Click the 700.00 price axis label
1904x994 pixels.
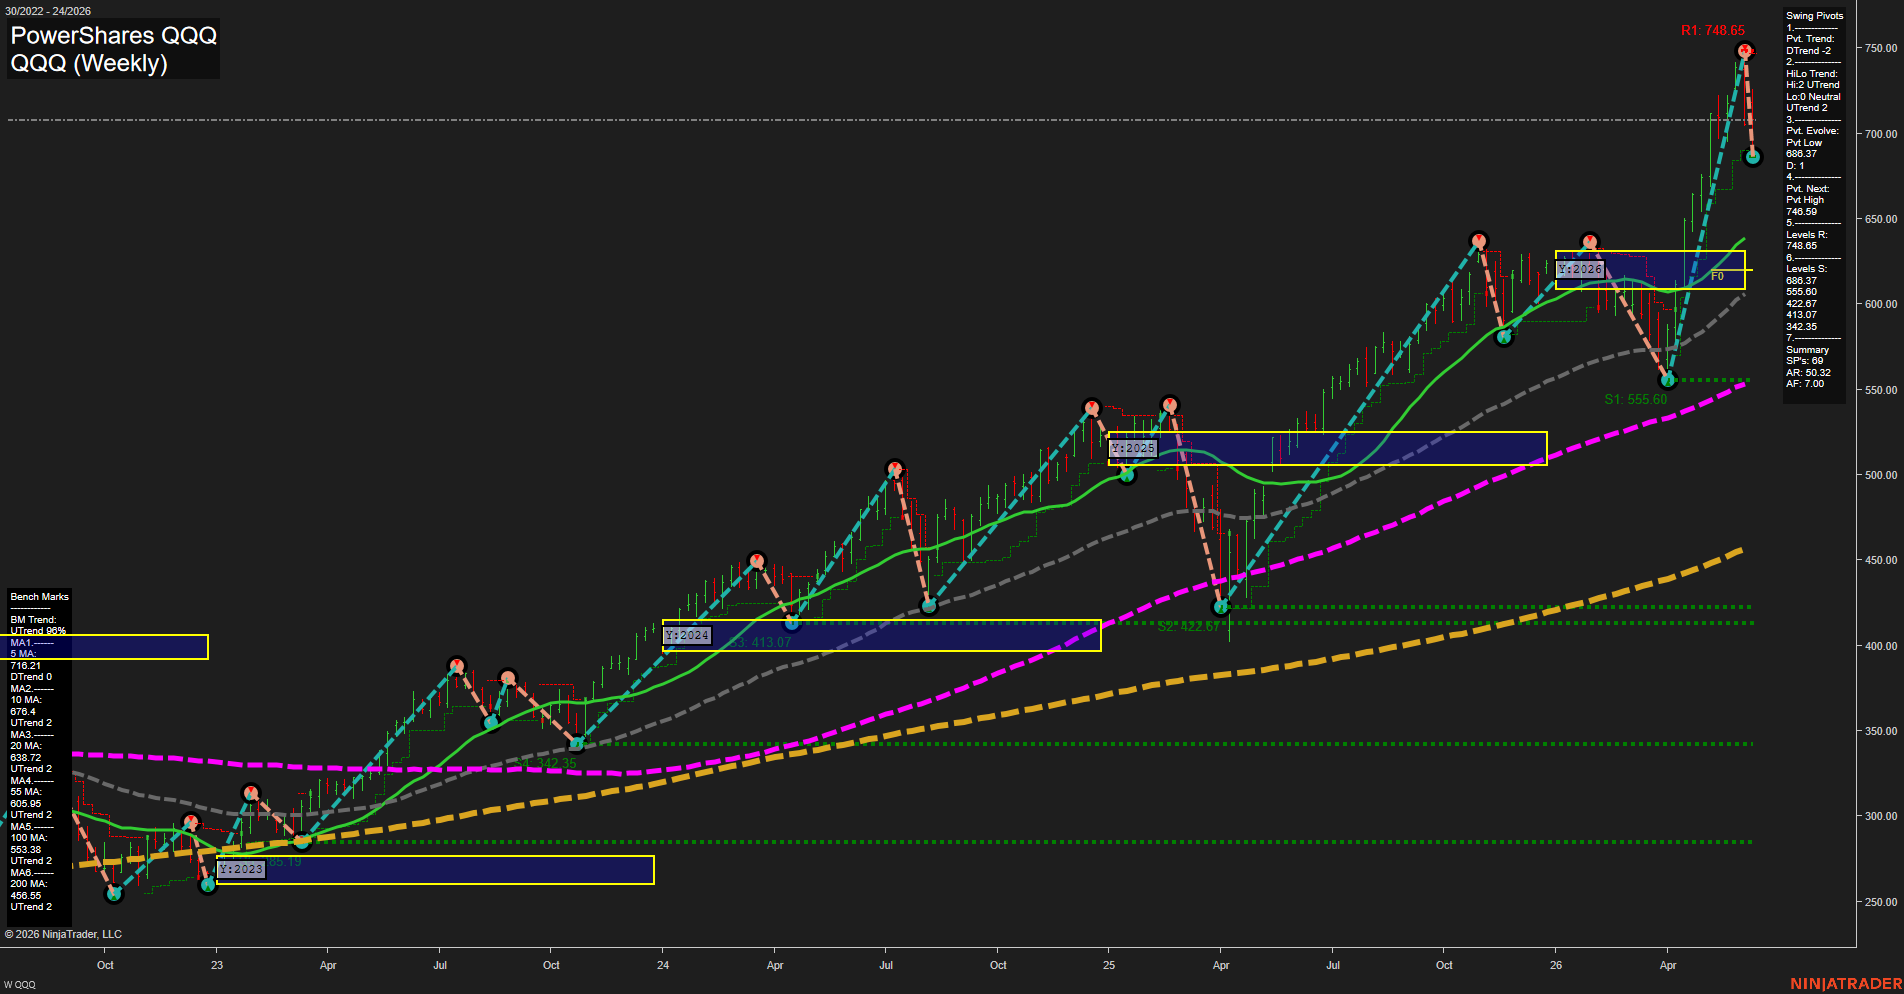pyautogui.click(x=1880, y=134)
